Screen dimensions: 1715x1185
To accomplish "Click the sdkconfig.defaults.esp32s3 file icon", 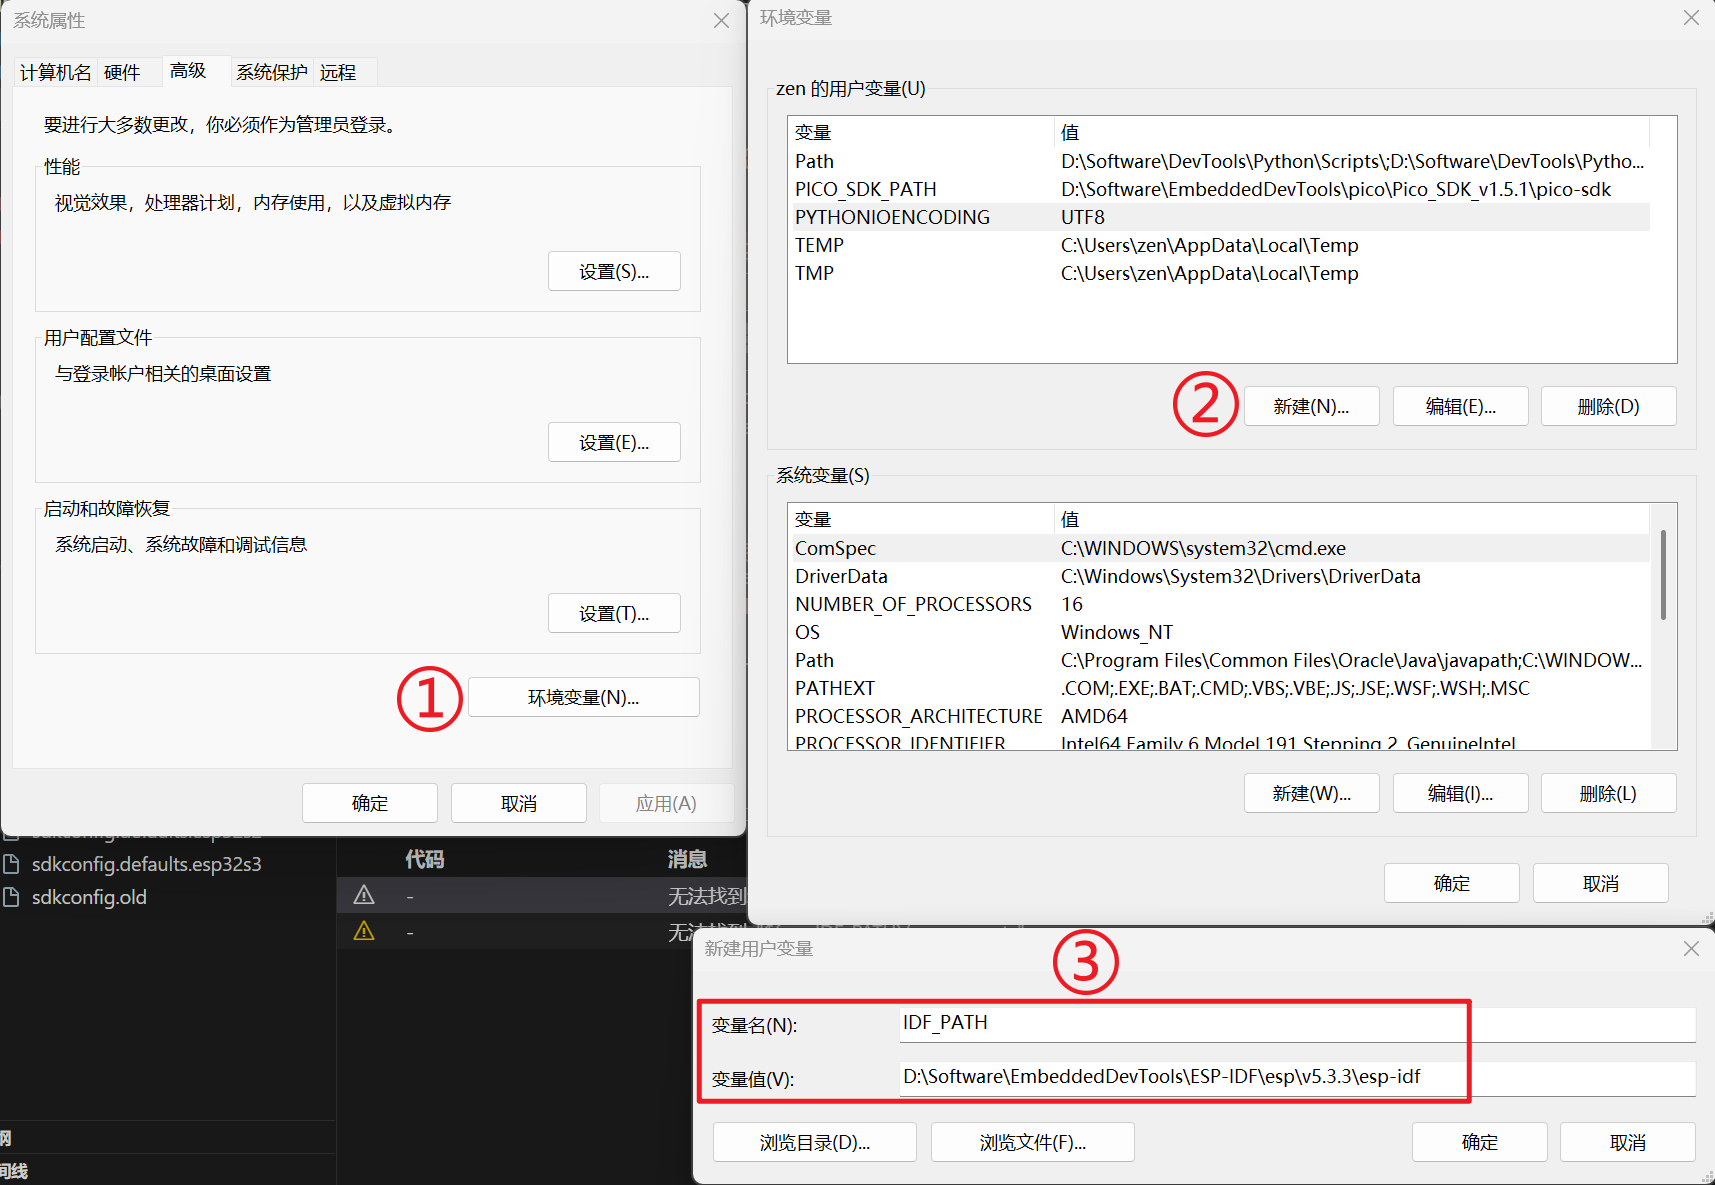I will coord(13,863).
